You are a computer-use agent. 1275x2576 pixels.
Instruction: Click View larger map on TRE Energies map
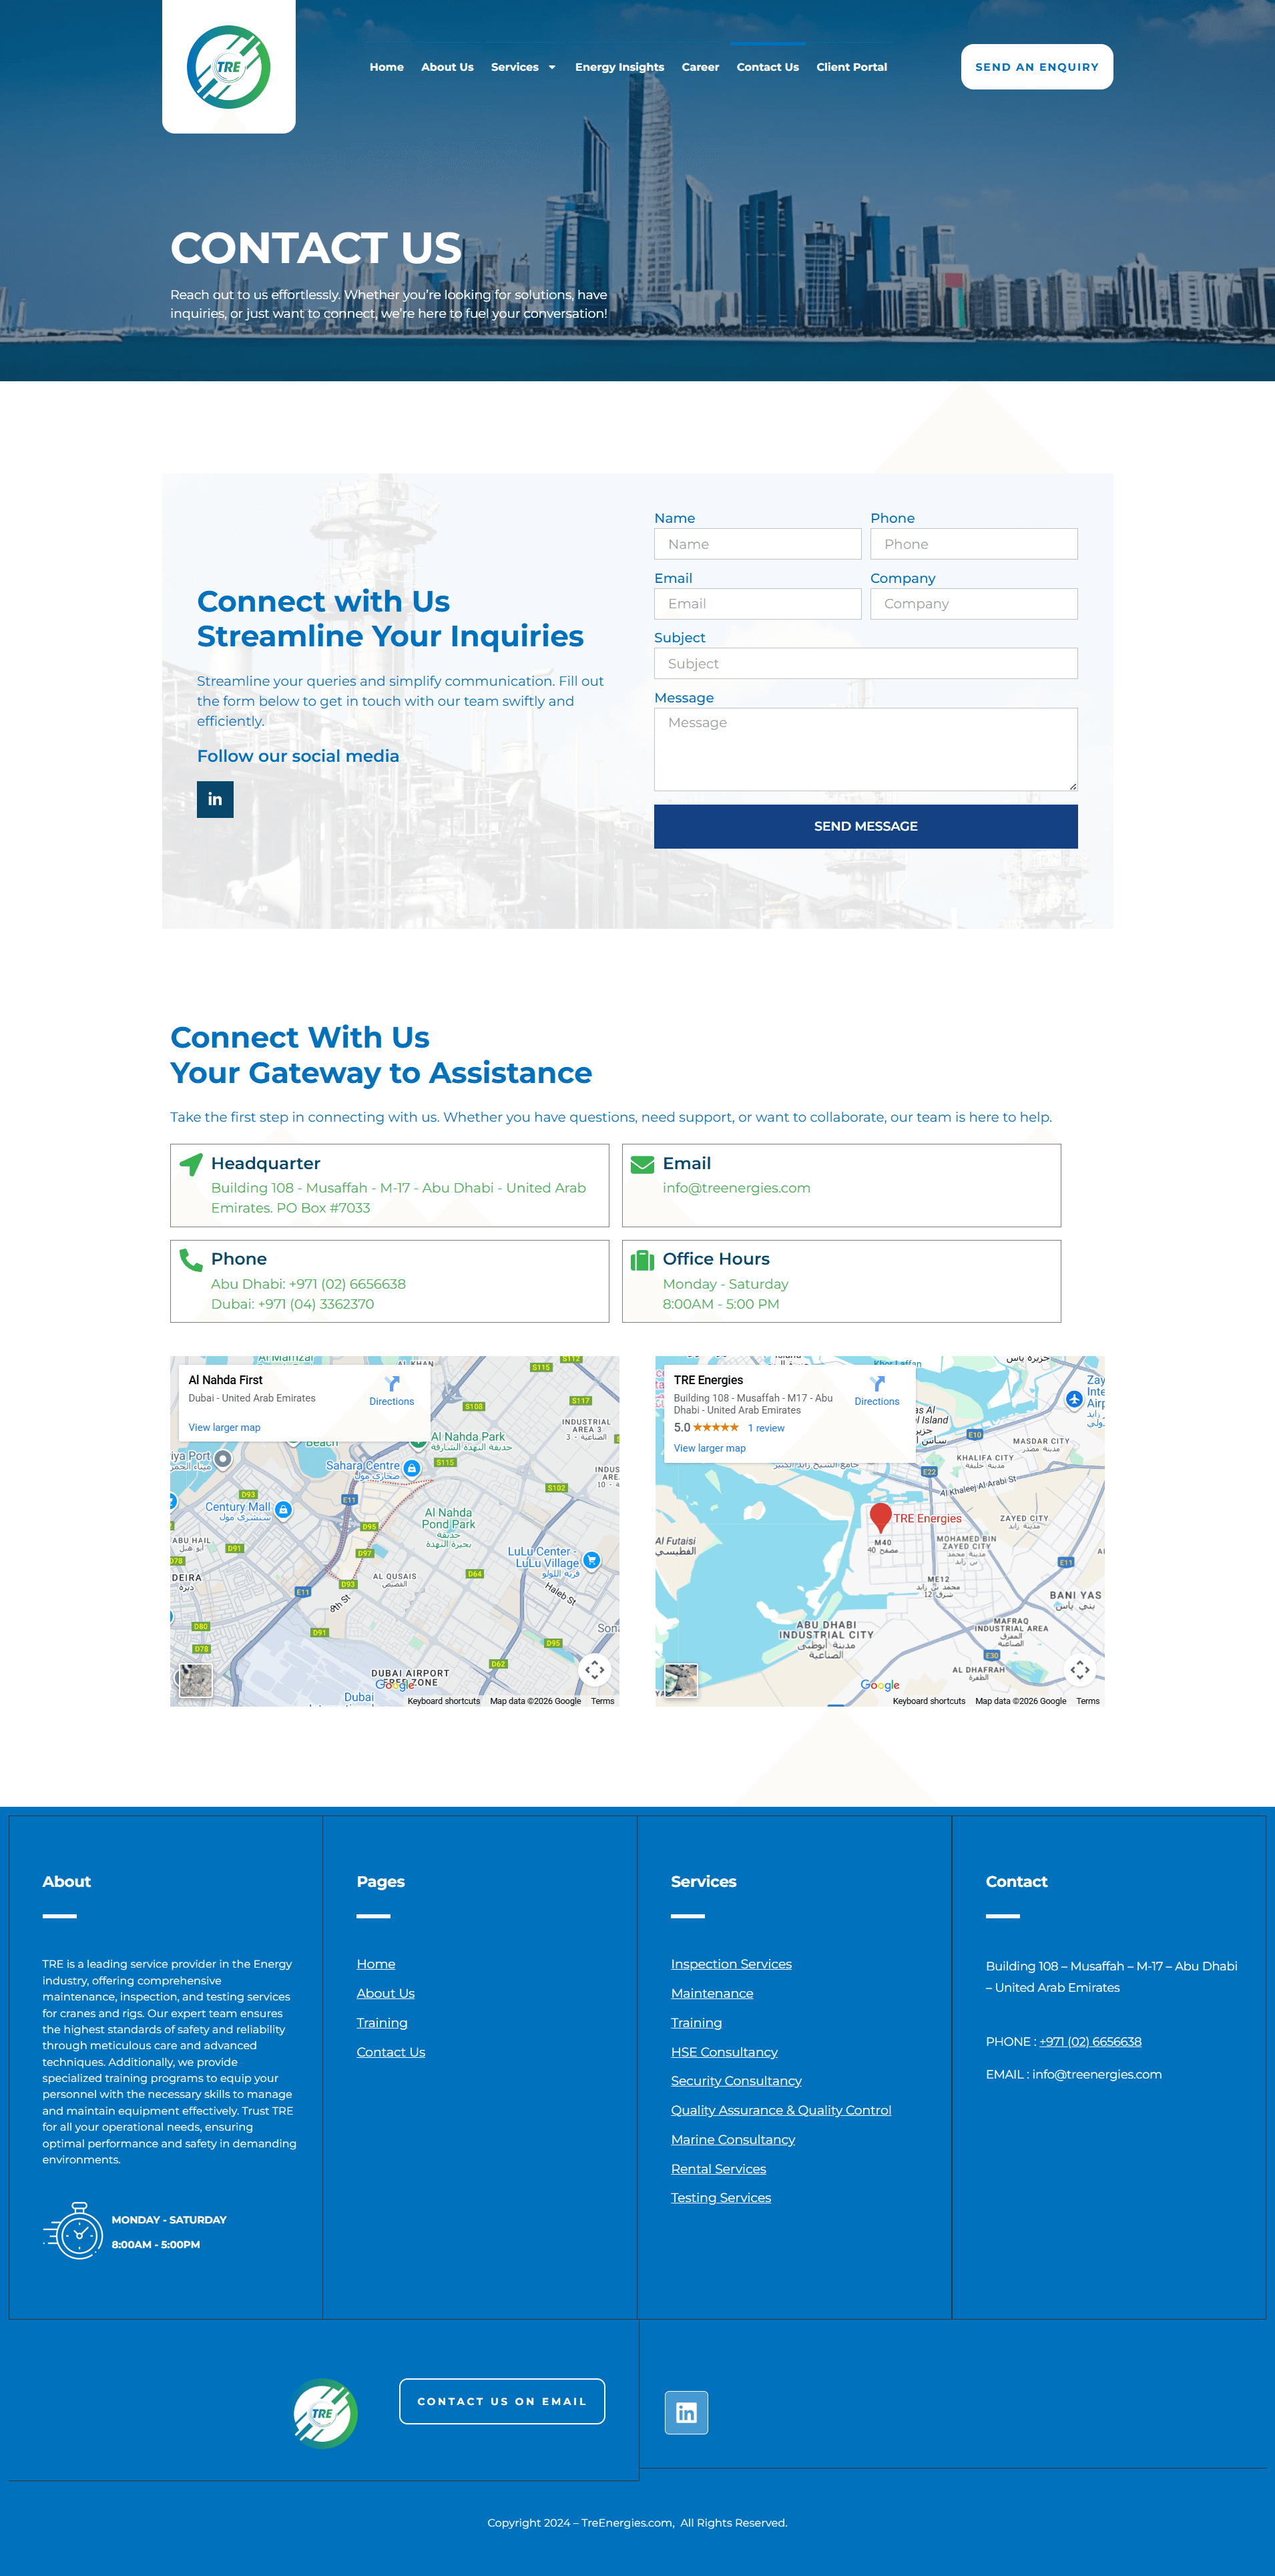click(709, 1448)
